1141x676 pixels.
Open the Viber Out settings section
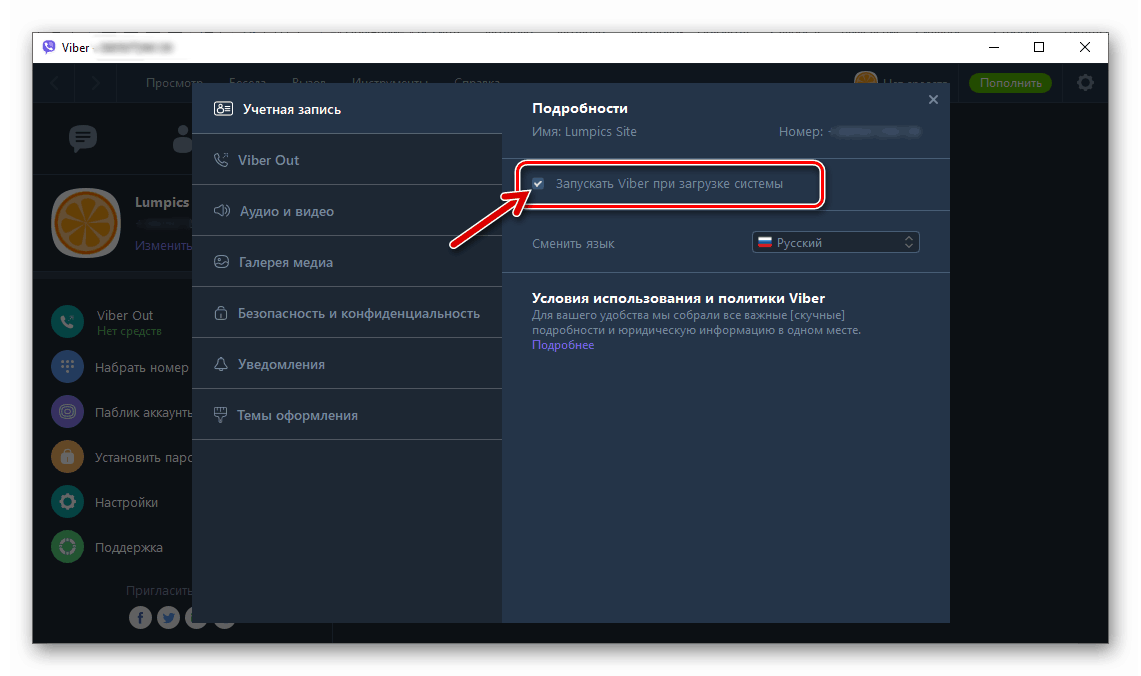347,160
